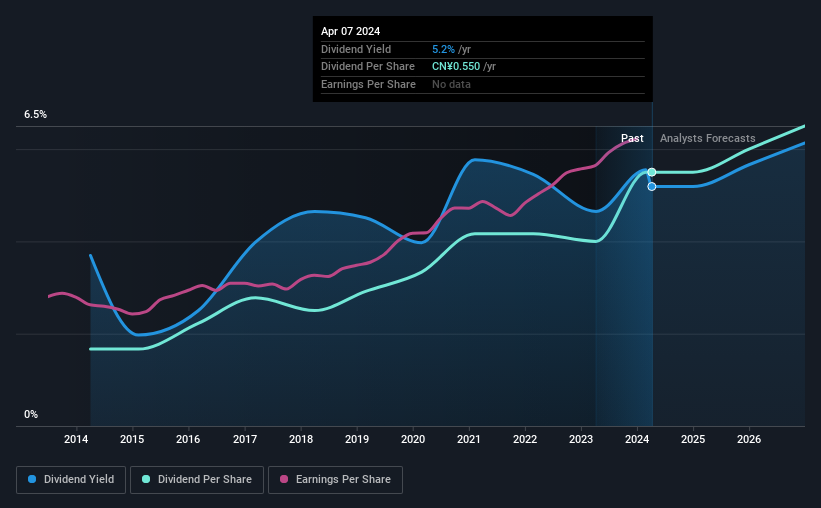Click the CN¥0.550 Dividend Per Share value

point(456,67)
